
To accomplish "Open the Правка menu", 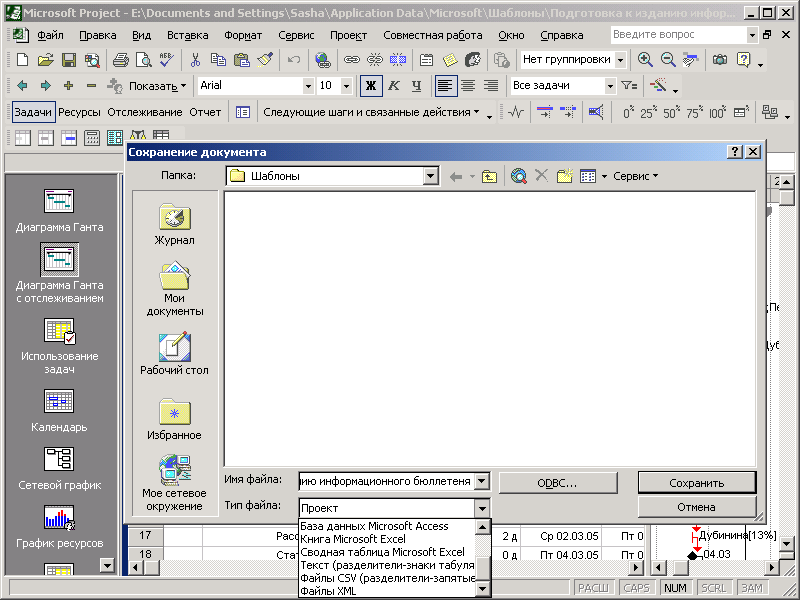I will 97,35.
